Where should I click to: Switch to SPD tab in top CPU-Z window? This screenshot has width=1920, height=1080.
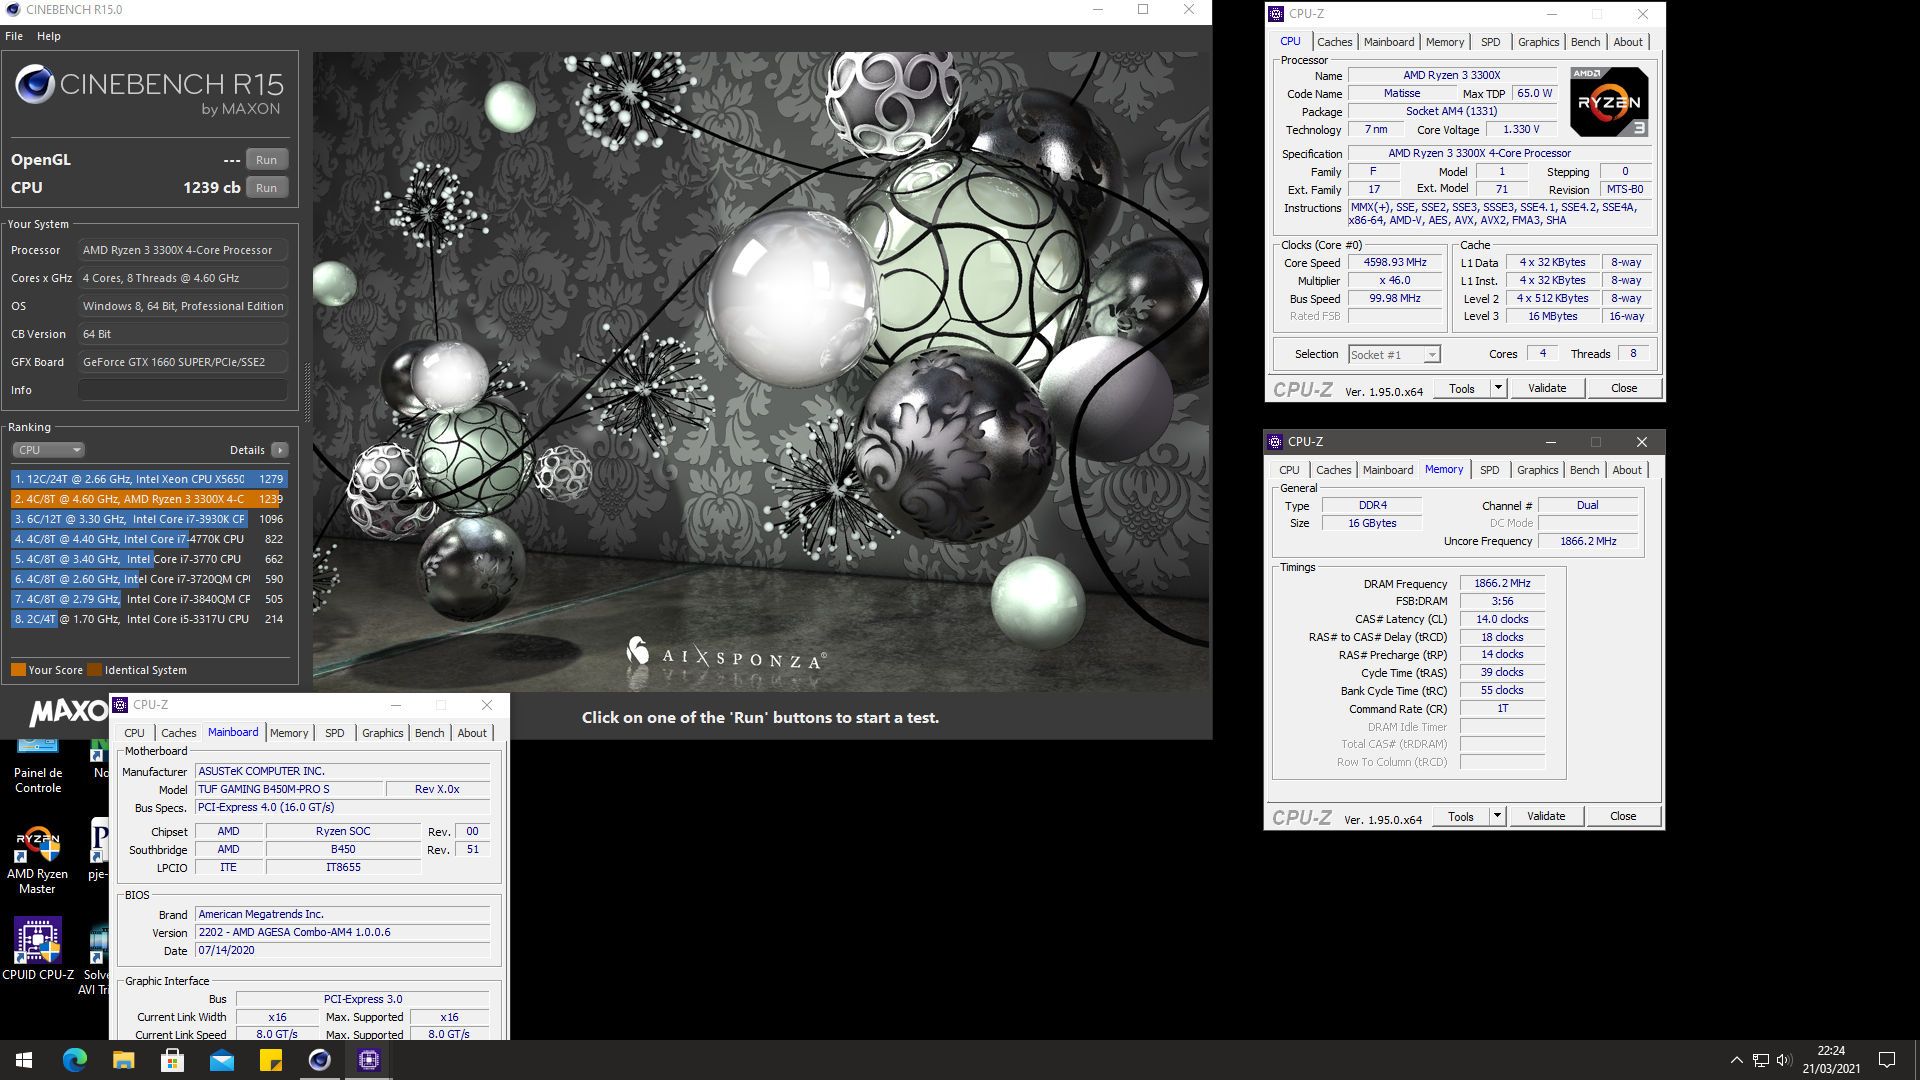1490,42
